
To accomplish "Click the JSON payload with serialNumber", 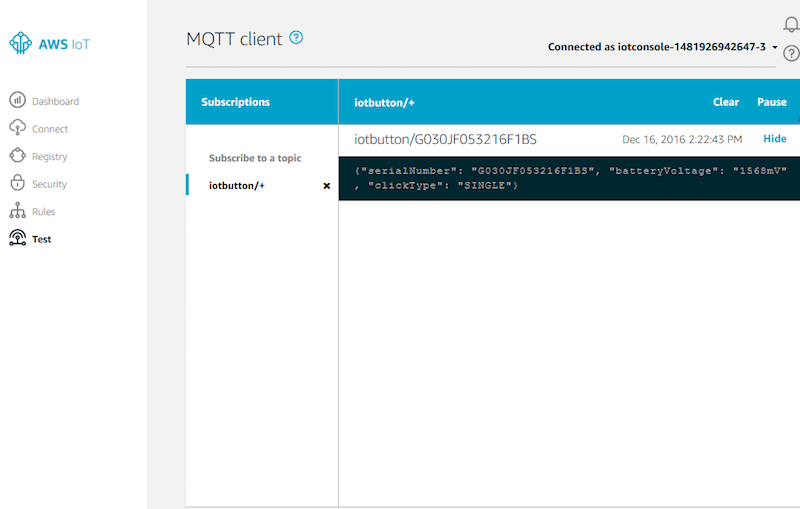I will pyautogui.click(x=569, y=178).
